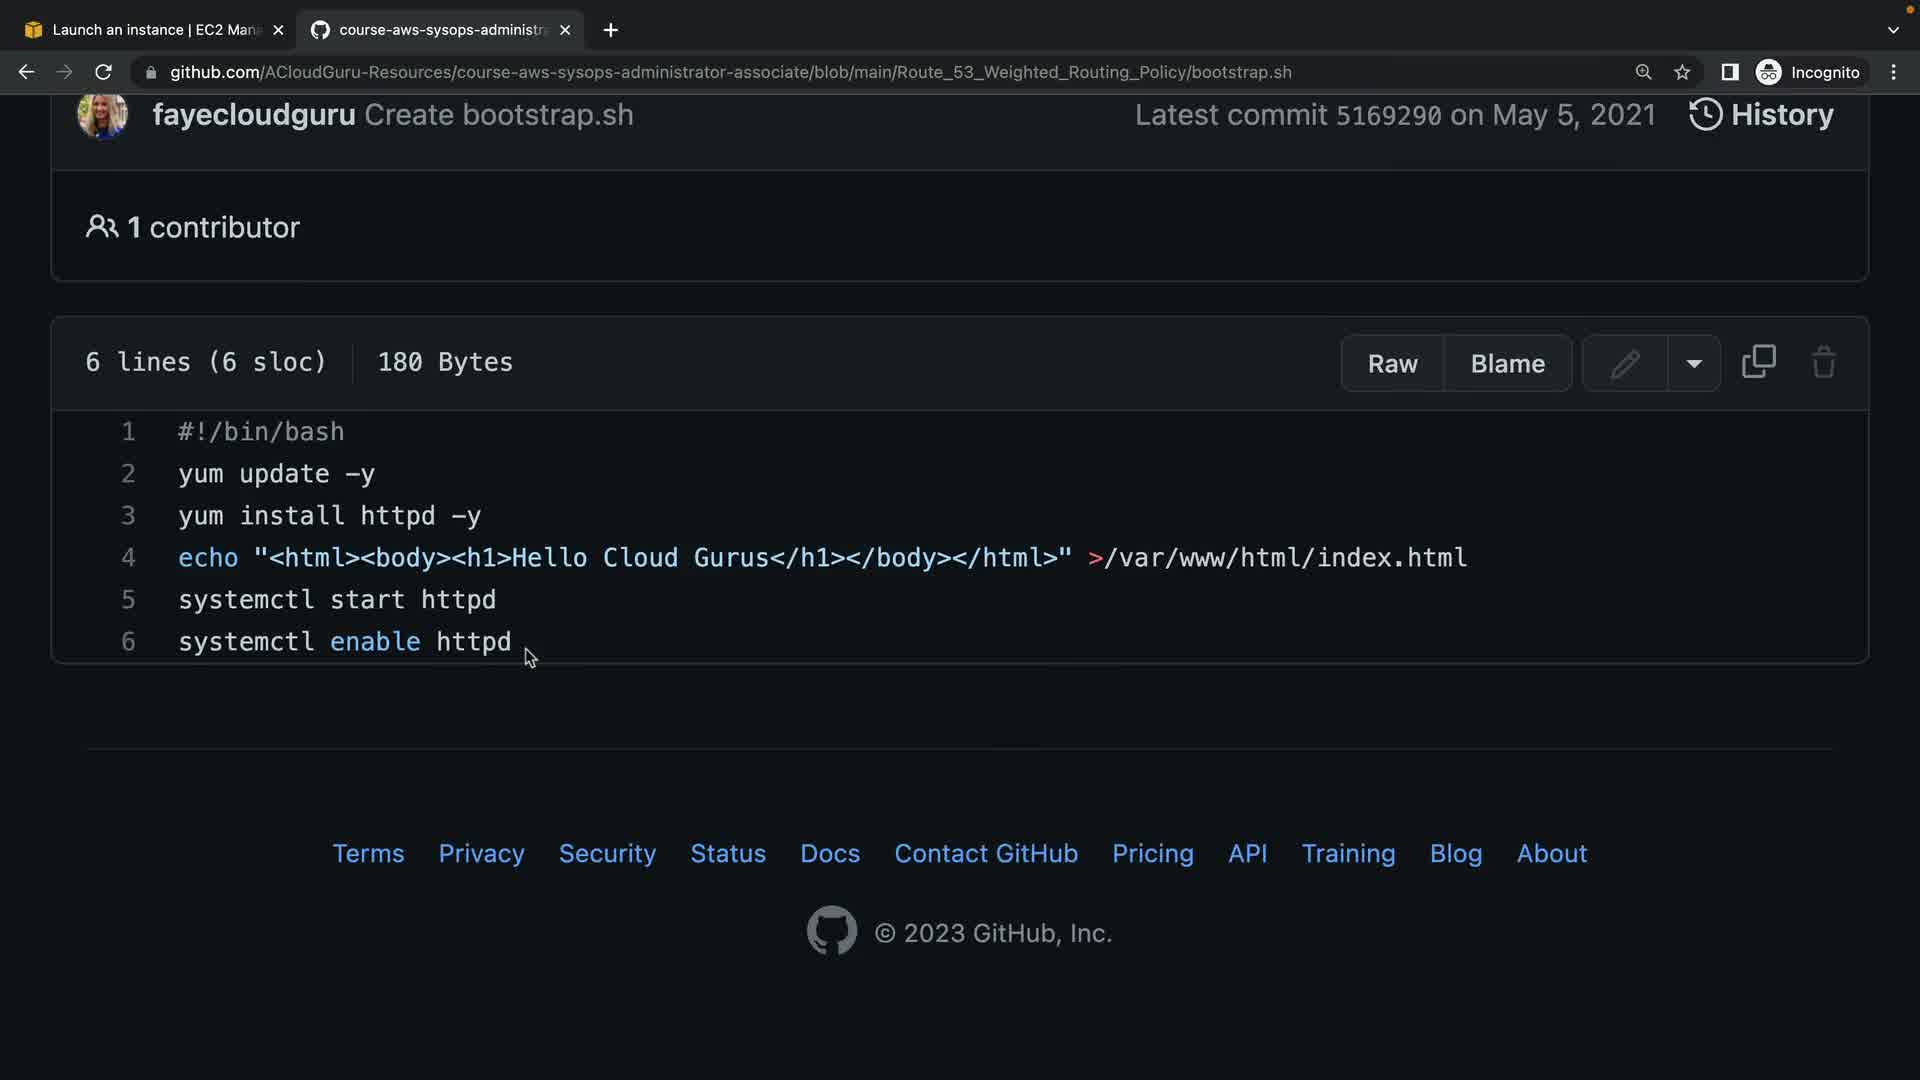Click the edit file pencil icon
Image resolution: width=1920 pixels, height=1080 pixels.
click(x=1625, y=363)
